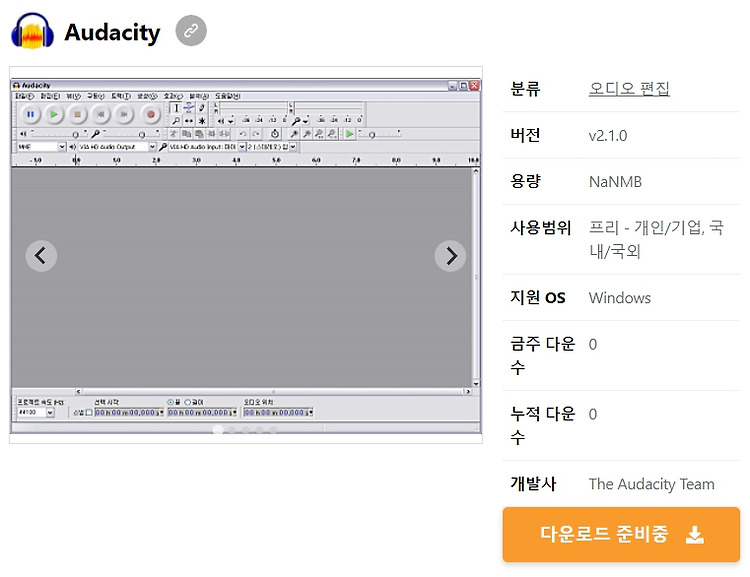Select the asterisk Multi-tool
Image resolution: width=750 pixels, height=577 pixels.
[x=202, y=121]
